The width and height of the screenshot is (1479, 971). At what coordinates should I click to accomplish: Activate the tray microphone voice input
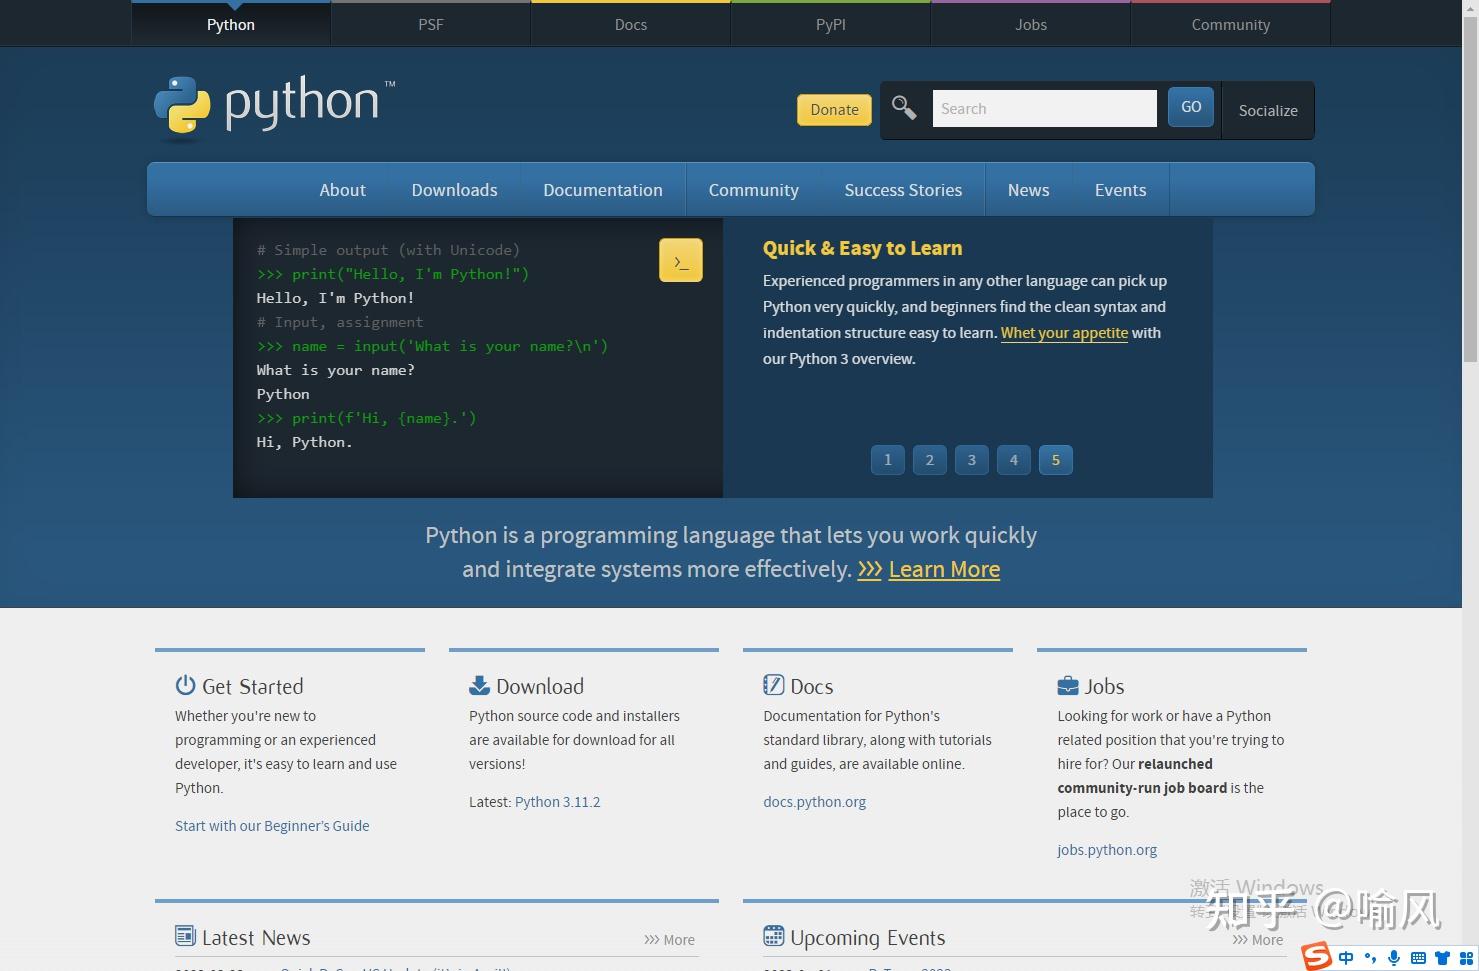[1394, 957]
